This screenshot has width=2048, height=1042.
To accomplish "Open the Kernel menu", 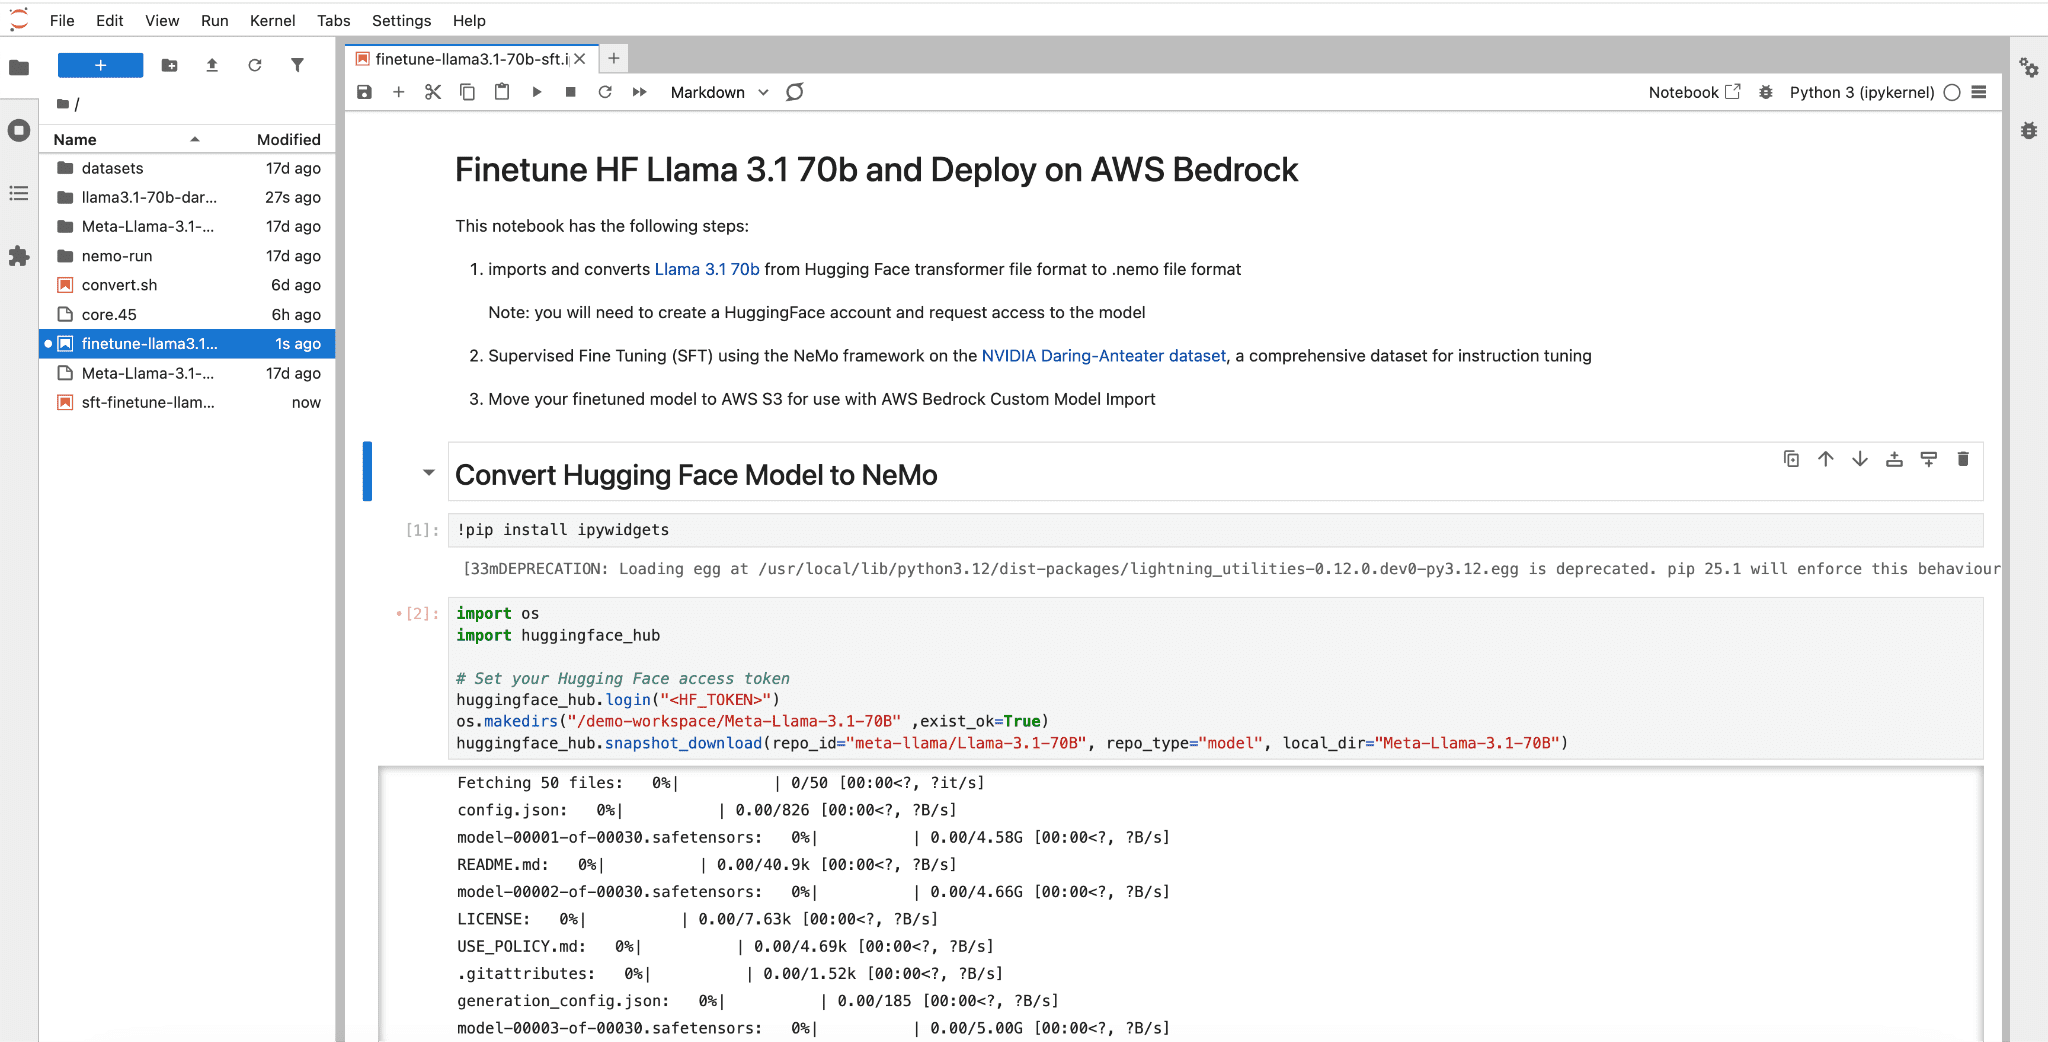I will click(x=272, y=20).
